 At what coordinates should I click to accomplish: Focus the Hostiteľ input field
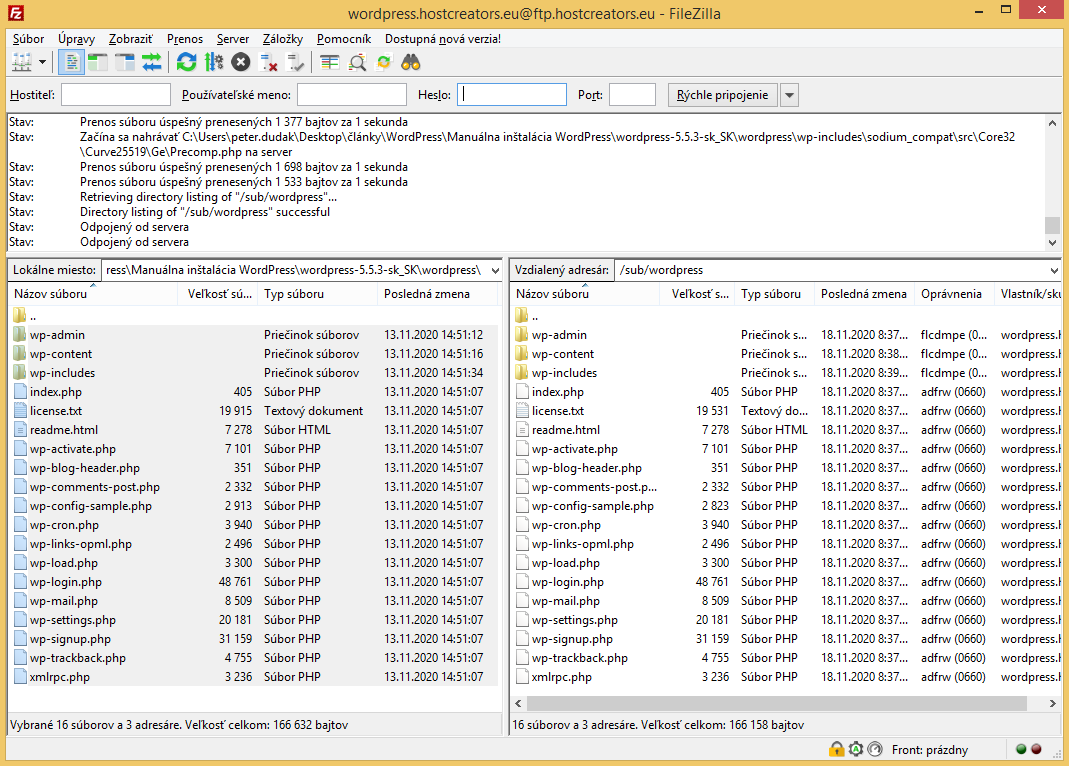pyautogui.click(x=116, y=95)
